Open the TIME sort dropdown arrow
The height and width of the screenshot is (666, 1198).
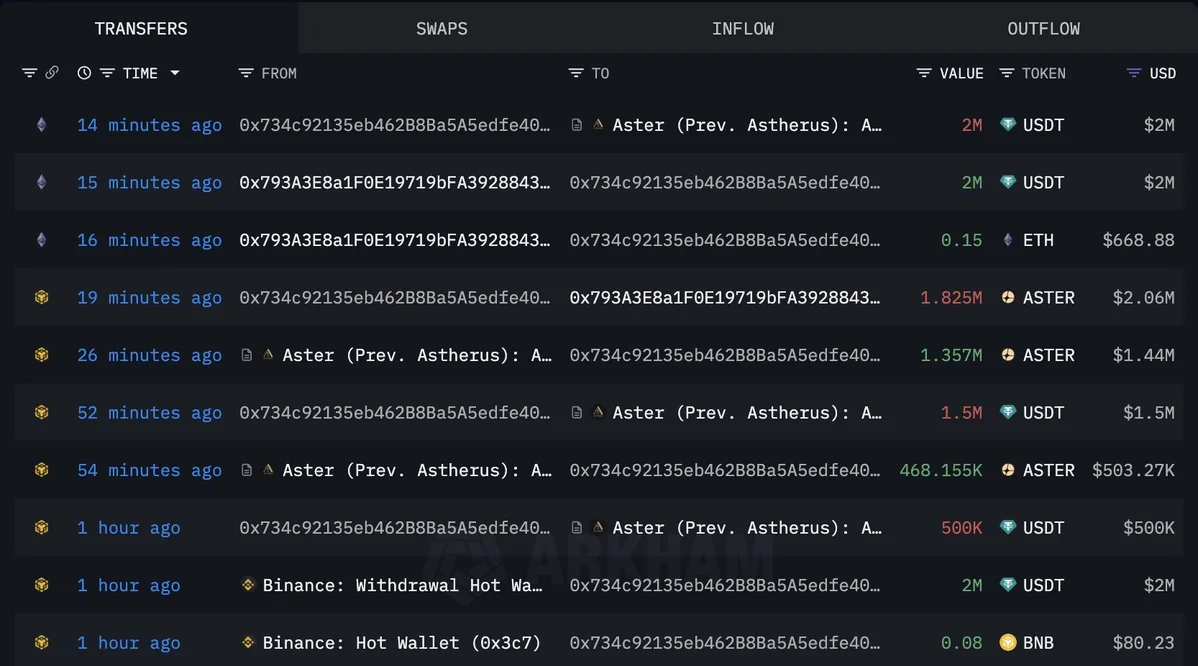[175, 73]
